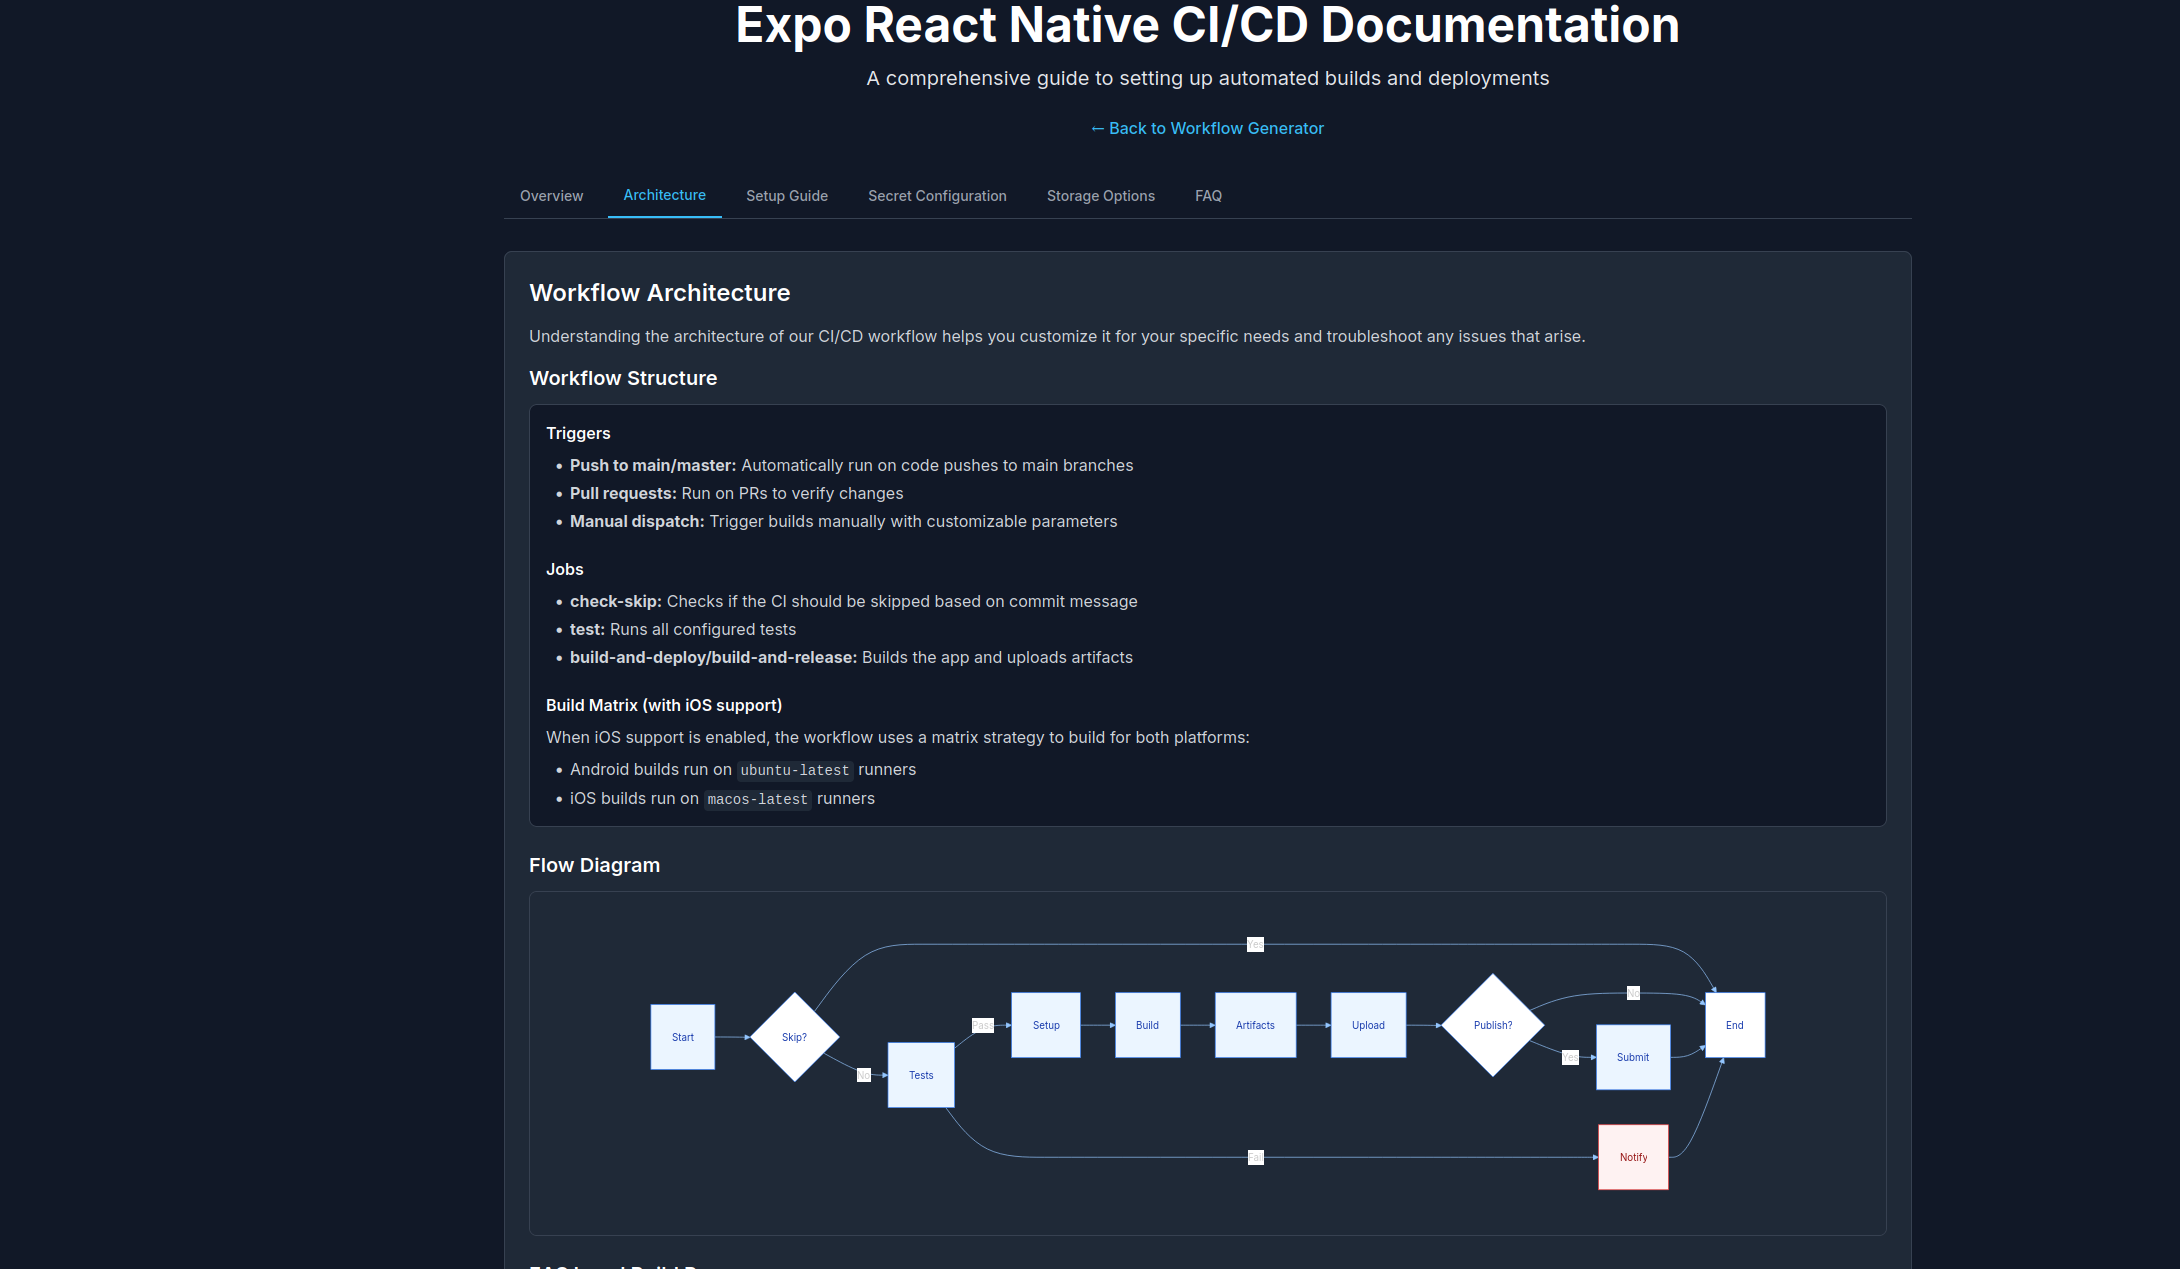This screenshot has height=1269, width=2180.
Task: Click the Setup node in diagram
Action: pos(1046,1025)
